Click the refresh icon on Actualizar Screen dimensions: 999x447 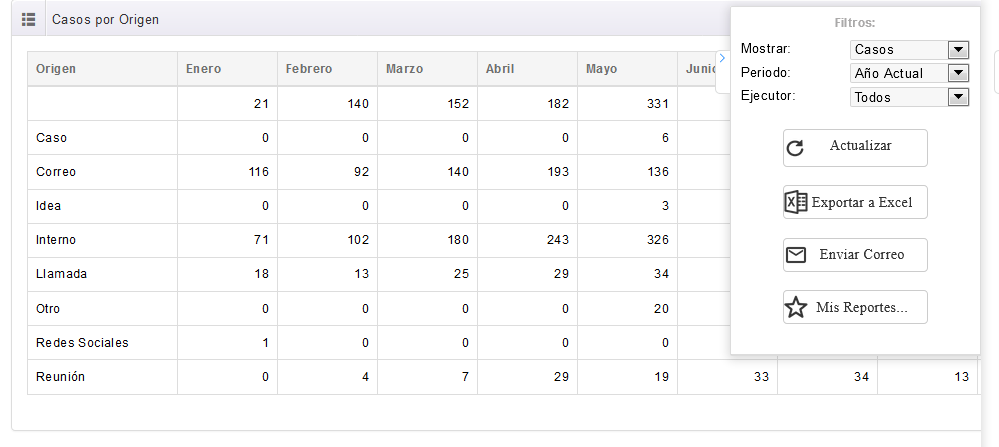click(x=795, y=148)
